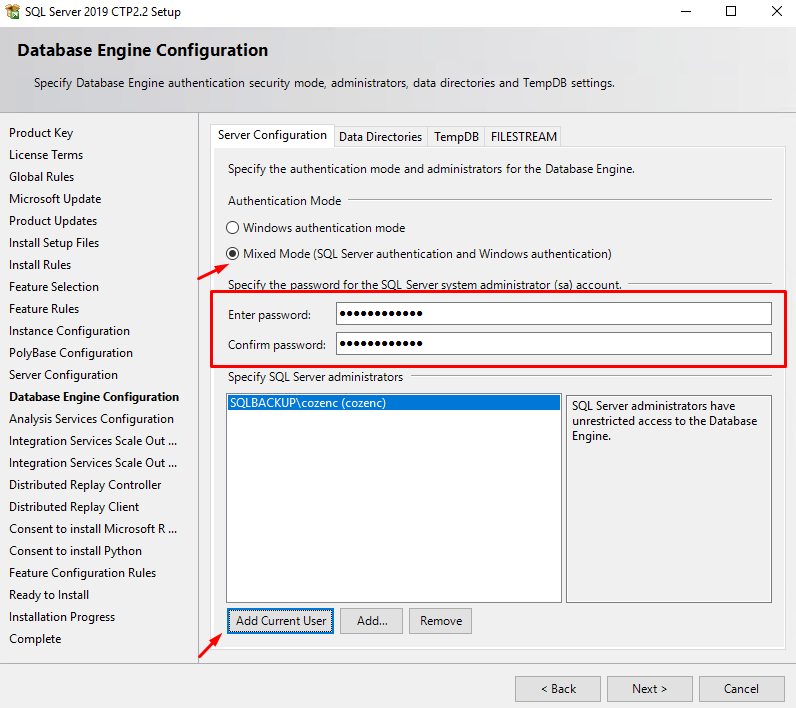796x708 pixels.
Task: Click Feature Rules step in sidebar
Action: [44, 309]
